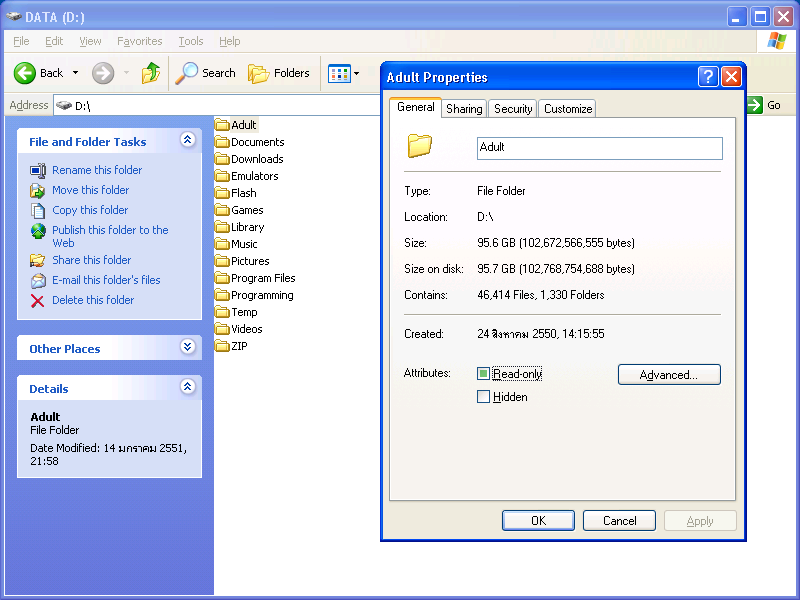The height and width of the screenshot is (600, 800).
Task: Open the Edit menu
Action: pyautogui.click(x=54, y=41)
